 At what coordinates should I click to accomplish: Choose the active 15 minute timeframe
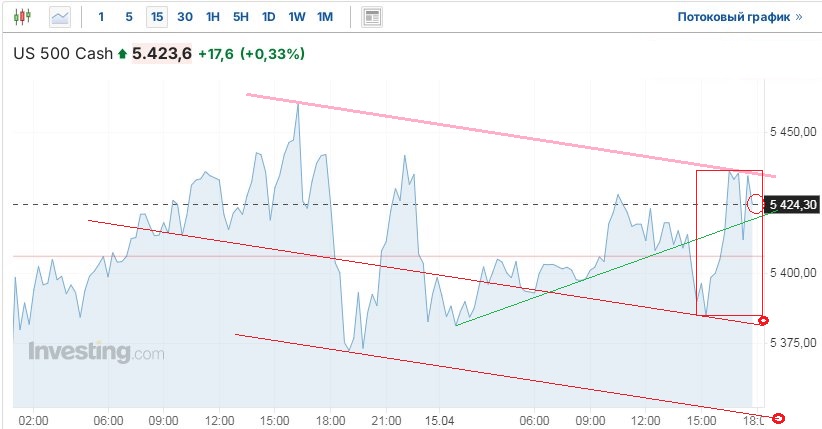coord(156,17)
